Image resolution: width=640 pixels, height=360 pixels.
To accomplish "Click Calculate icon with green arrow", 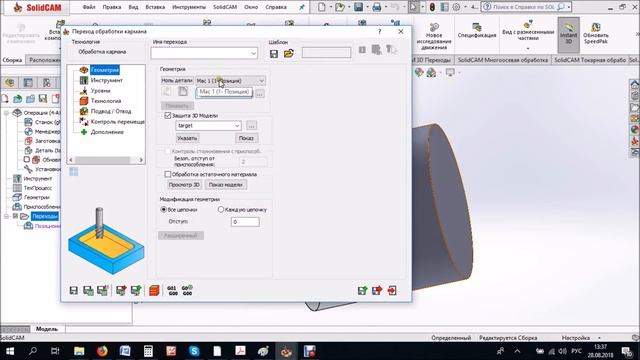I will point(136,290).
